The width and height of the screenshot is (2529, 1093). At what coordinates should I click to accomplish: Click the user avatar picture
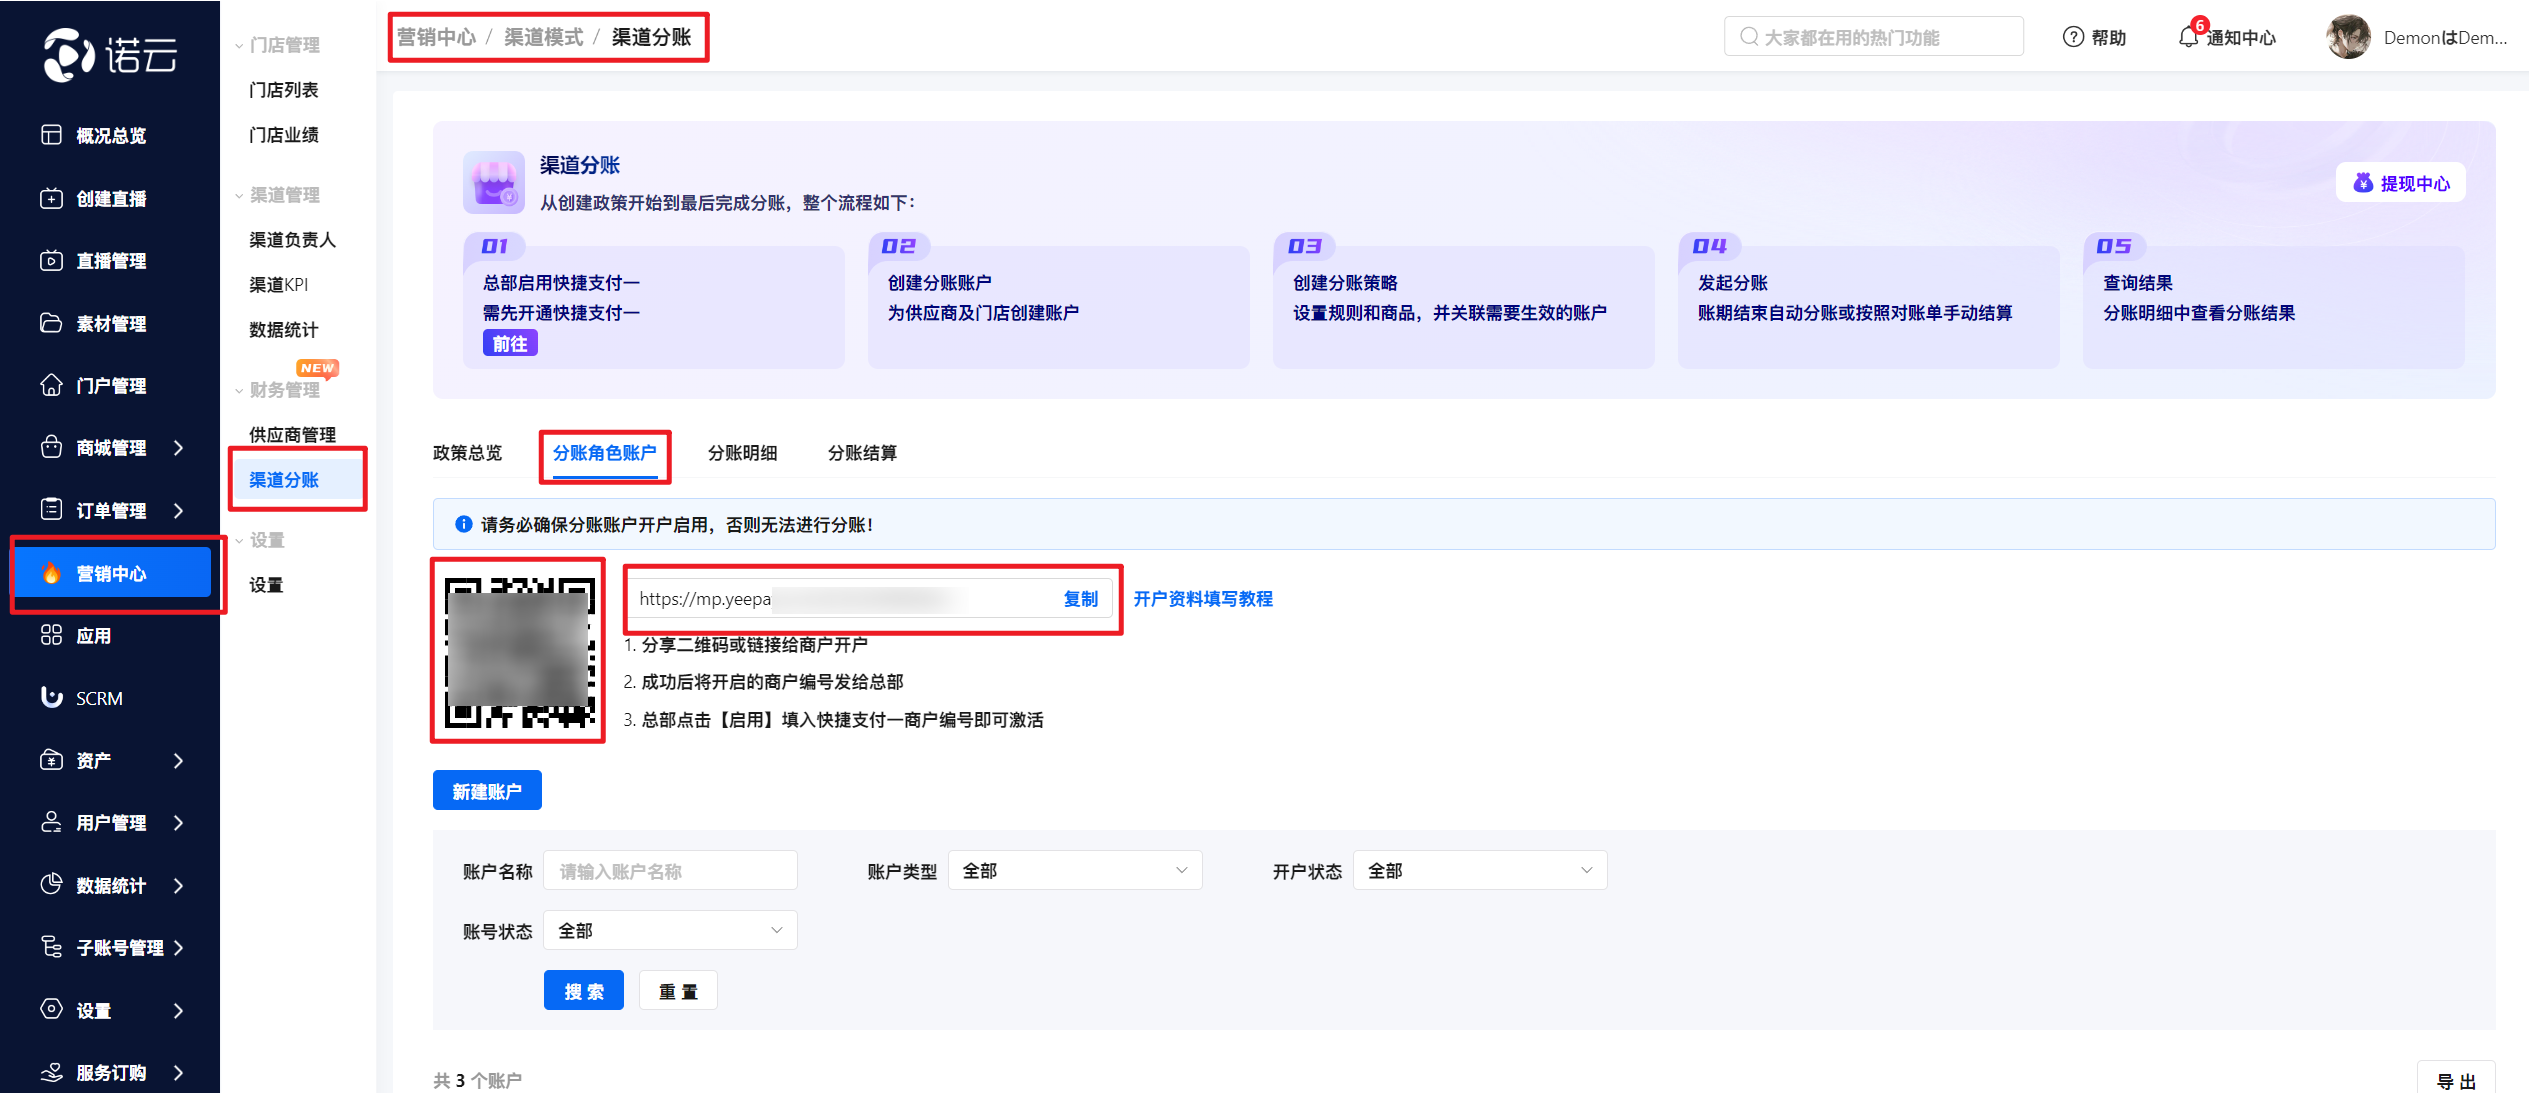click(x=2348, y=37)
